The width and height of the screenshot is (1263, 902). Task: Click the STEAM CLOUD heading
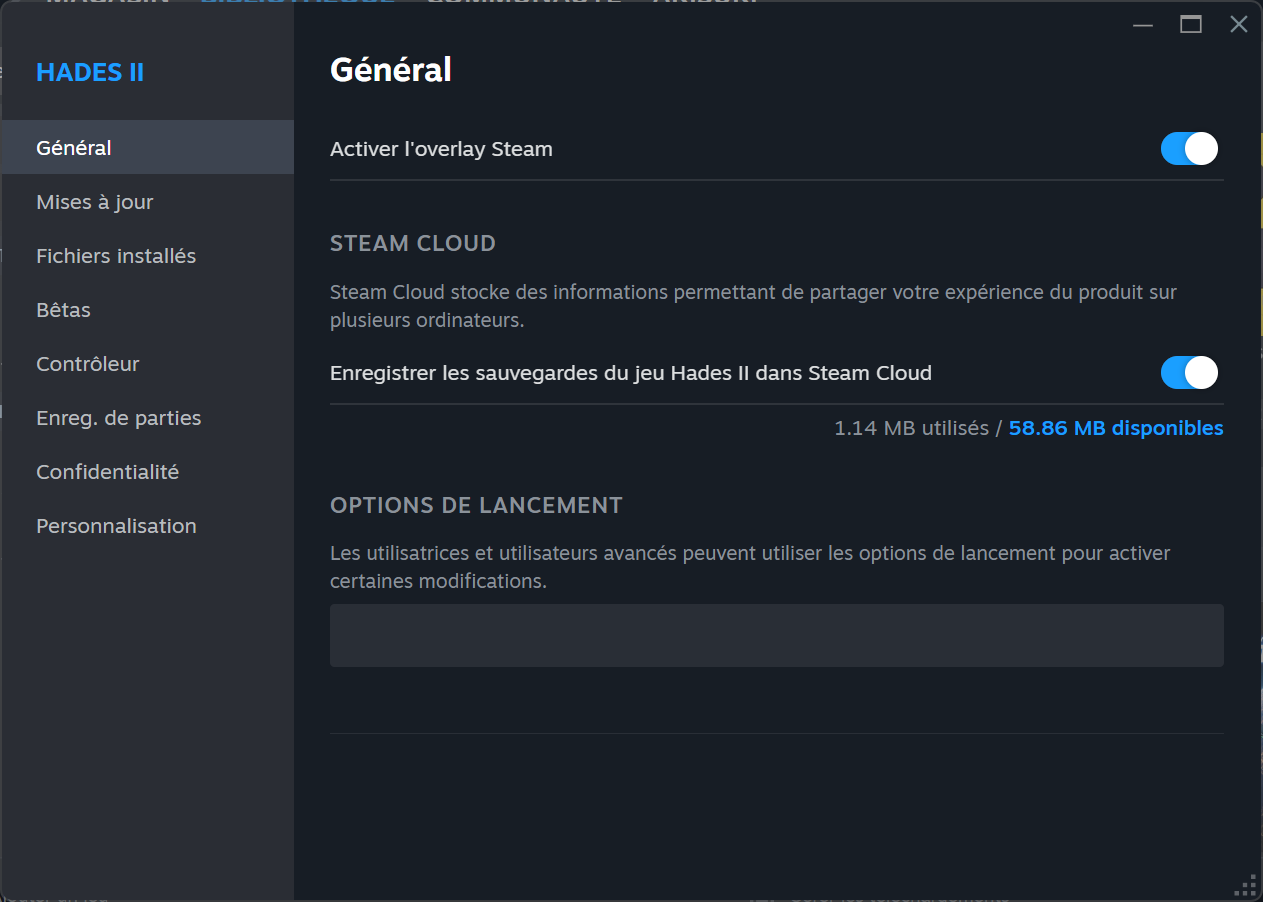413,243
